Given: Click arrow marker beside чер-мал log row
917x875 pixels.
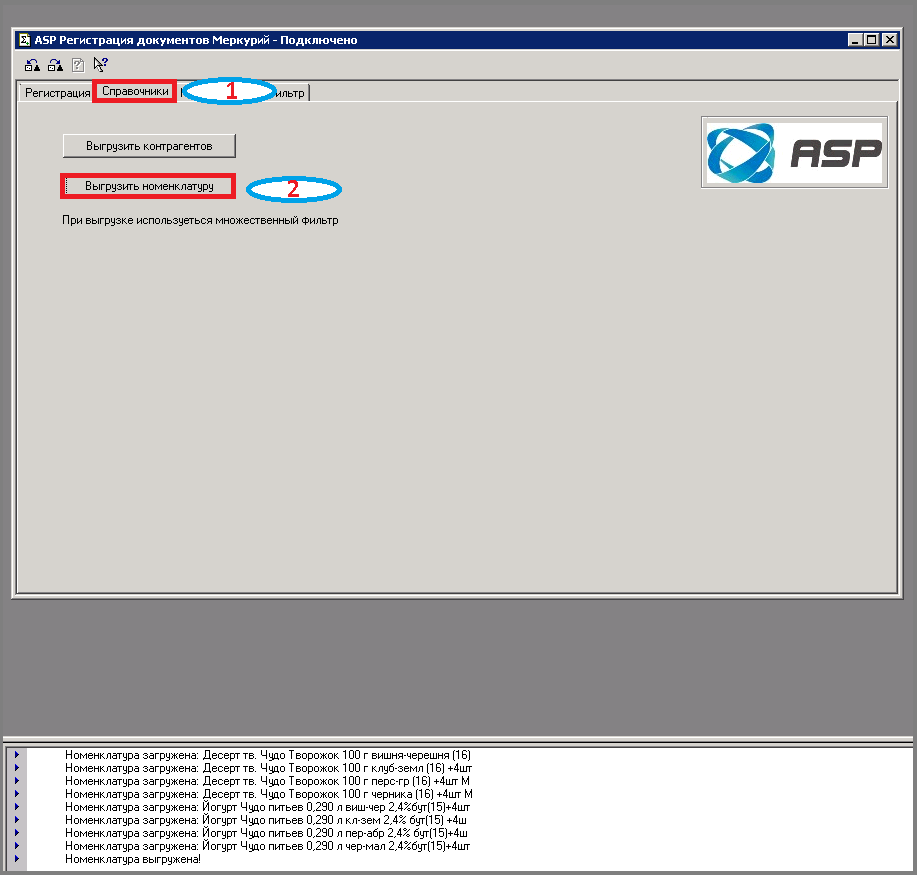Looking at the screenshot, I should (17, 845).
